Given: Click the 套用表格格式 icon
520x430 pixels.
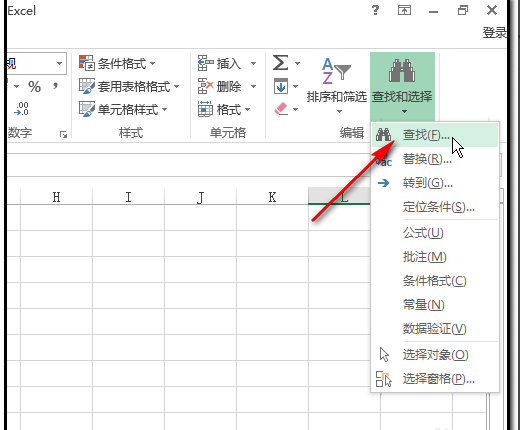Looking at the screenshot, I should (87, 86).
